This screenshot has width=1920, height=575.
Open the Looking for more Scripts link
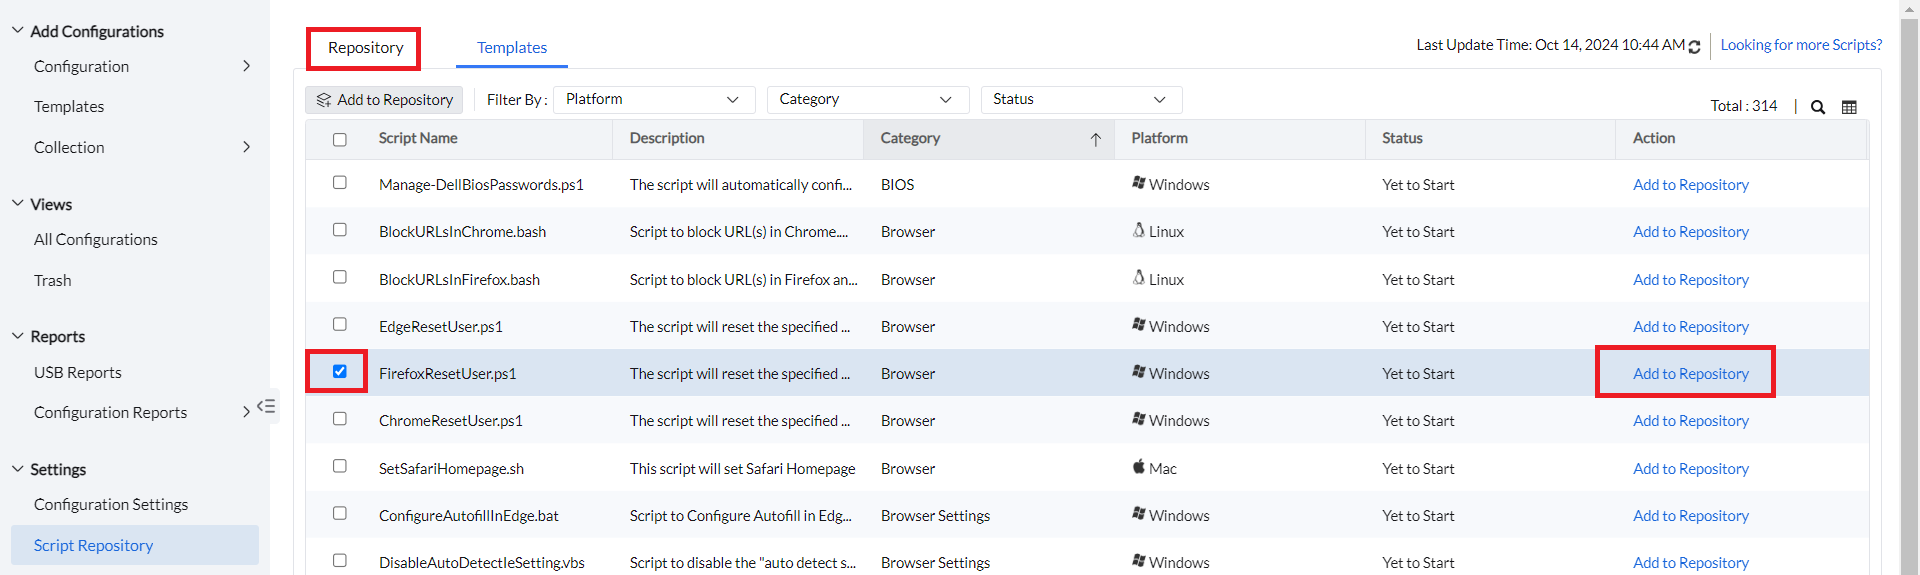tap(1800, 45)
